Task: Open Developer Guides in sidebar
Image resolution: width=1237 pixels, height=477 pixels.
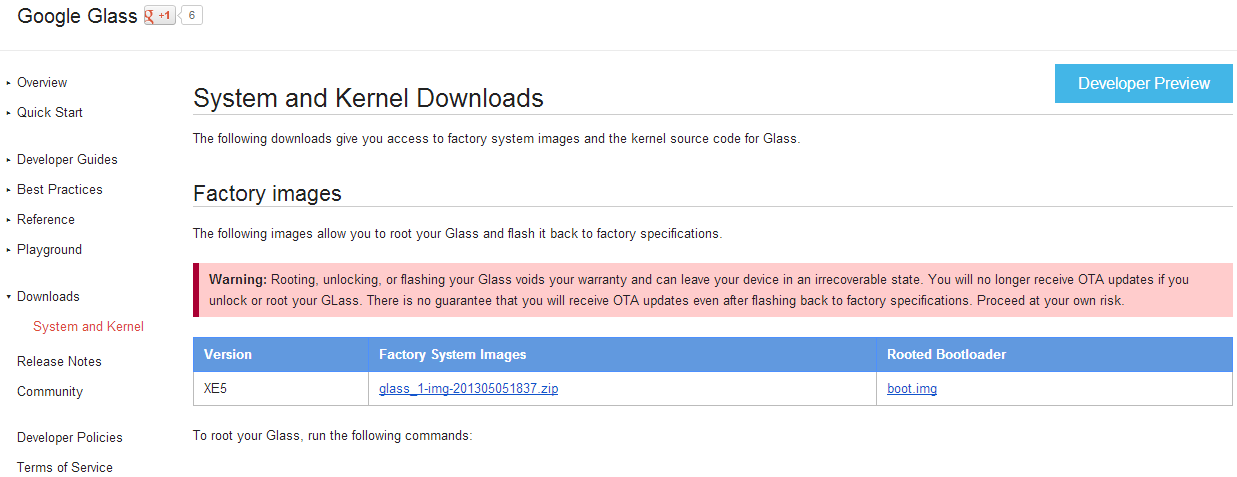Action: click(x=67, y=160)
